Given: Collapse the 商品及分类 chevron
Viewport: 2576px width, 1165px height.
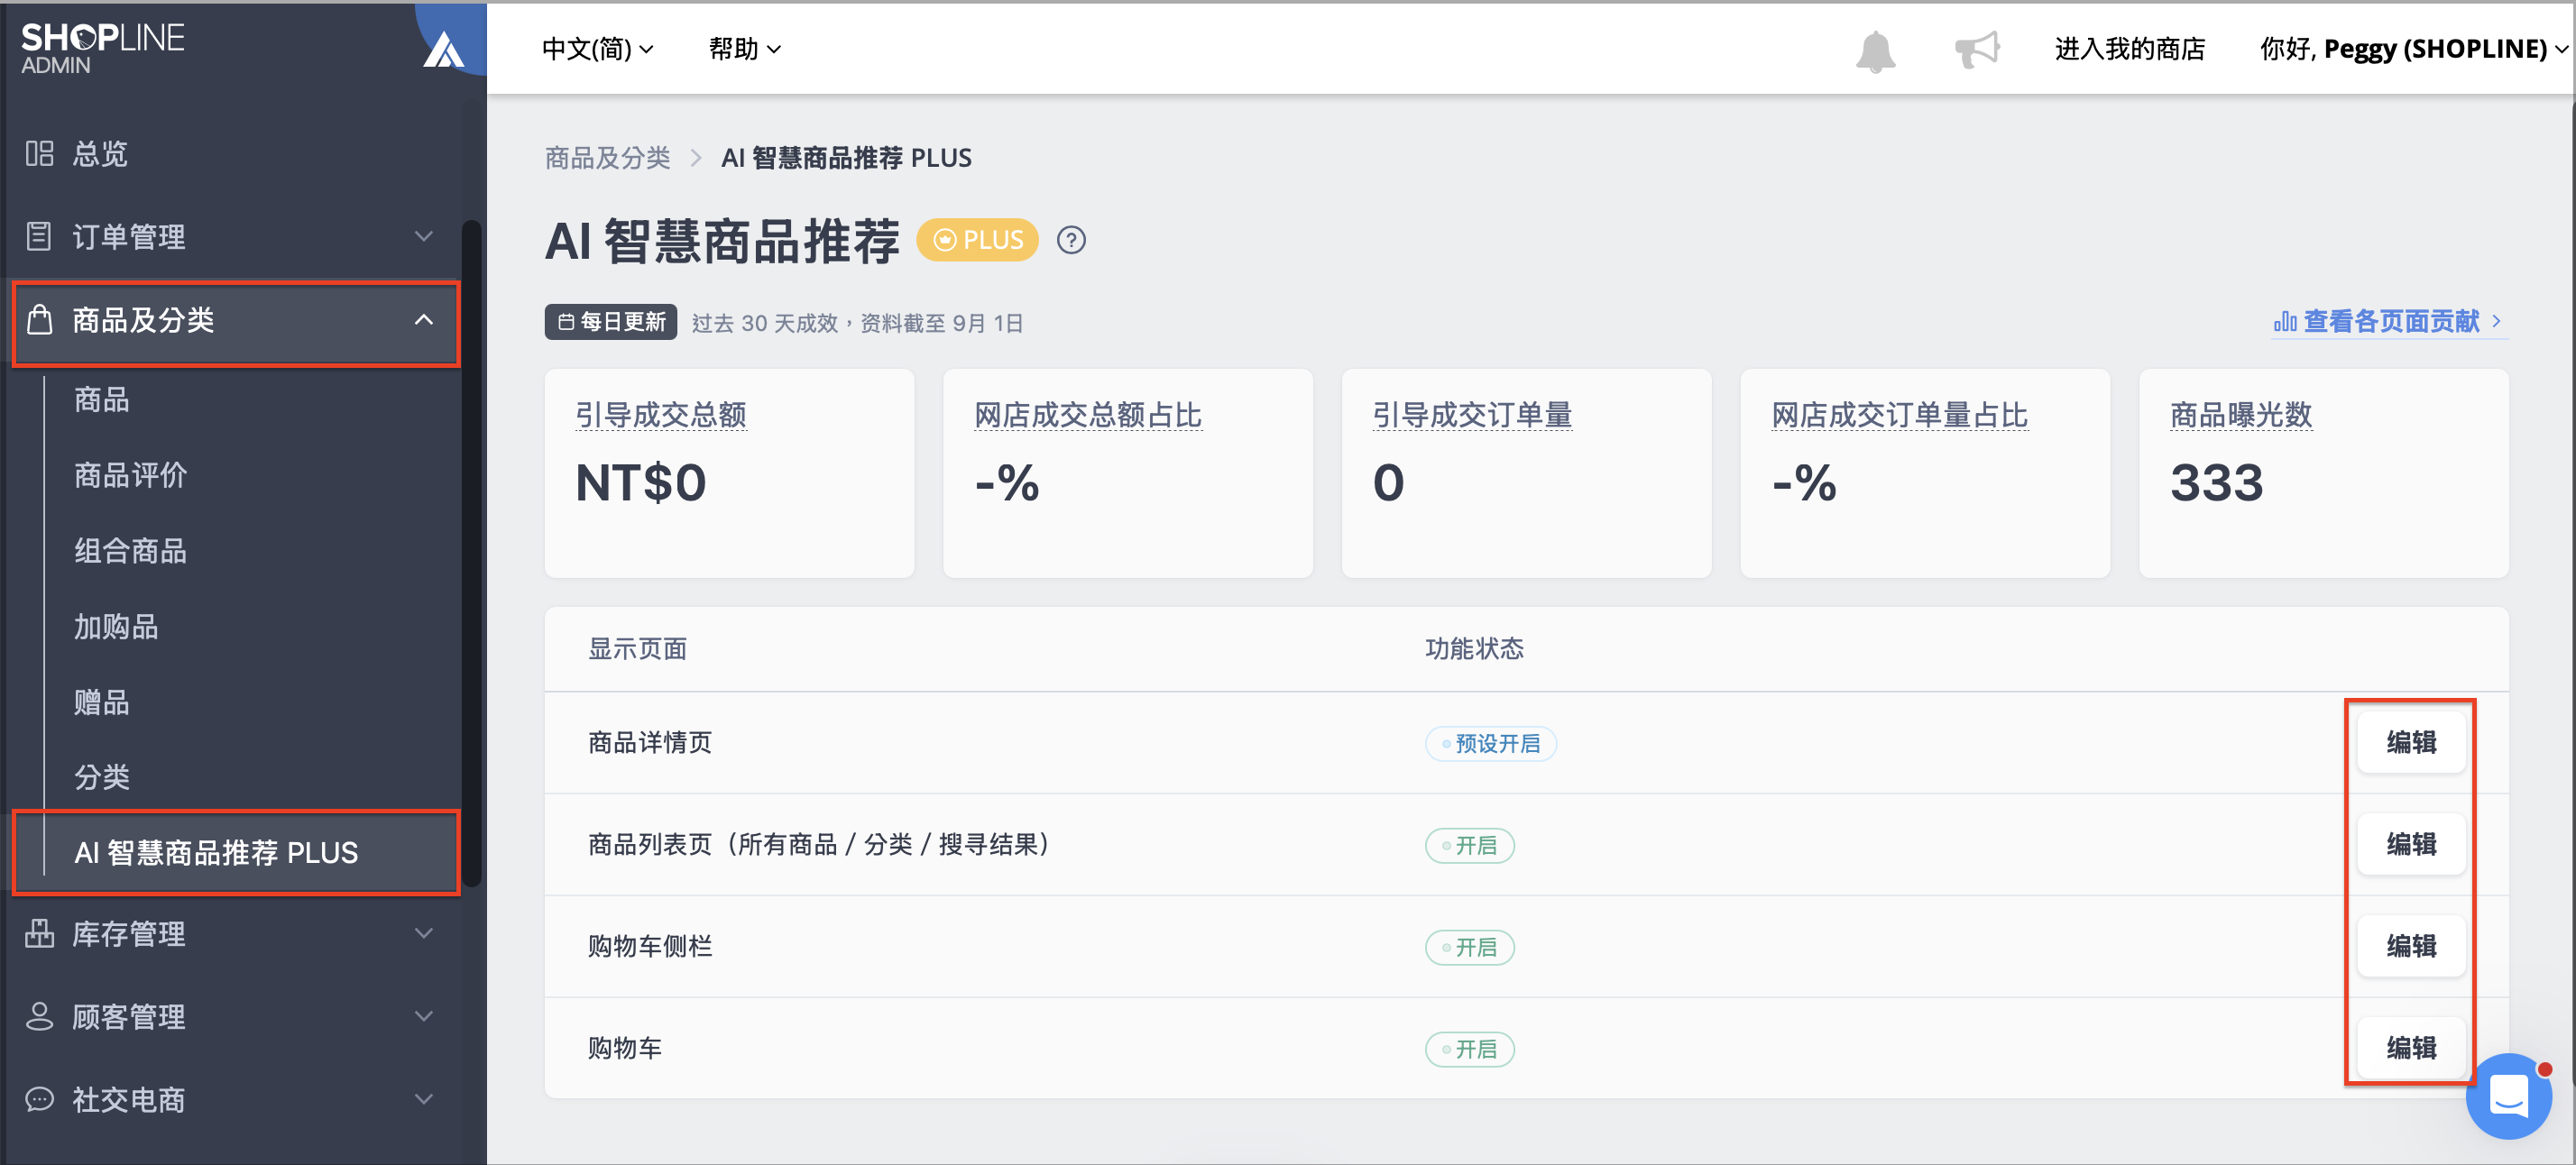Looking at the screenshot, I should [424, 319].
